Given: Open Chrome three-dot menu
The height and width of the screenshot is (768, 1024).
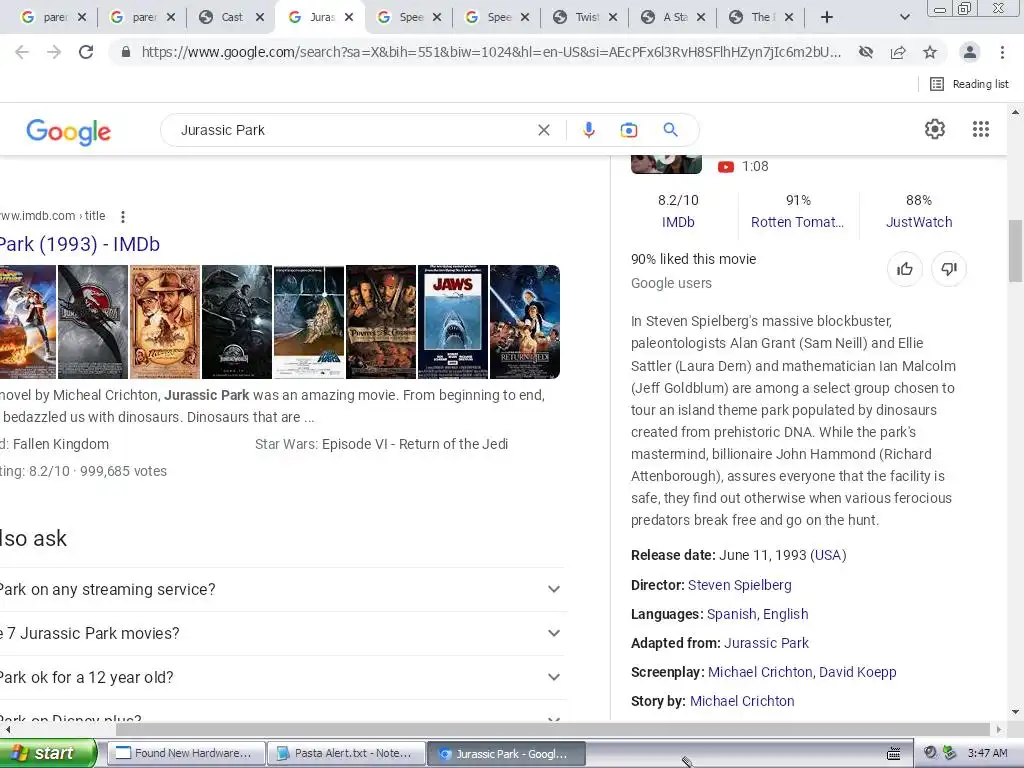Looking at the screenshot, I should point(1002,52).
